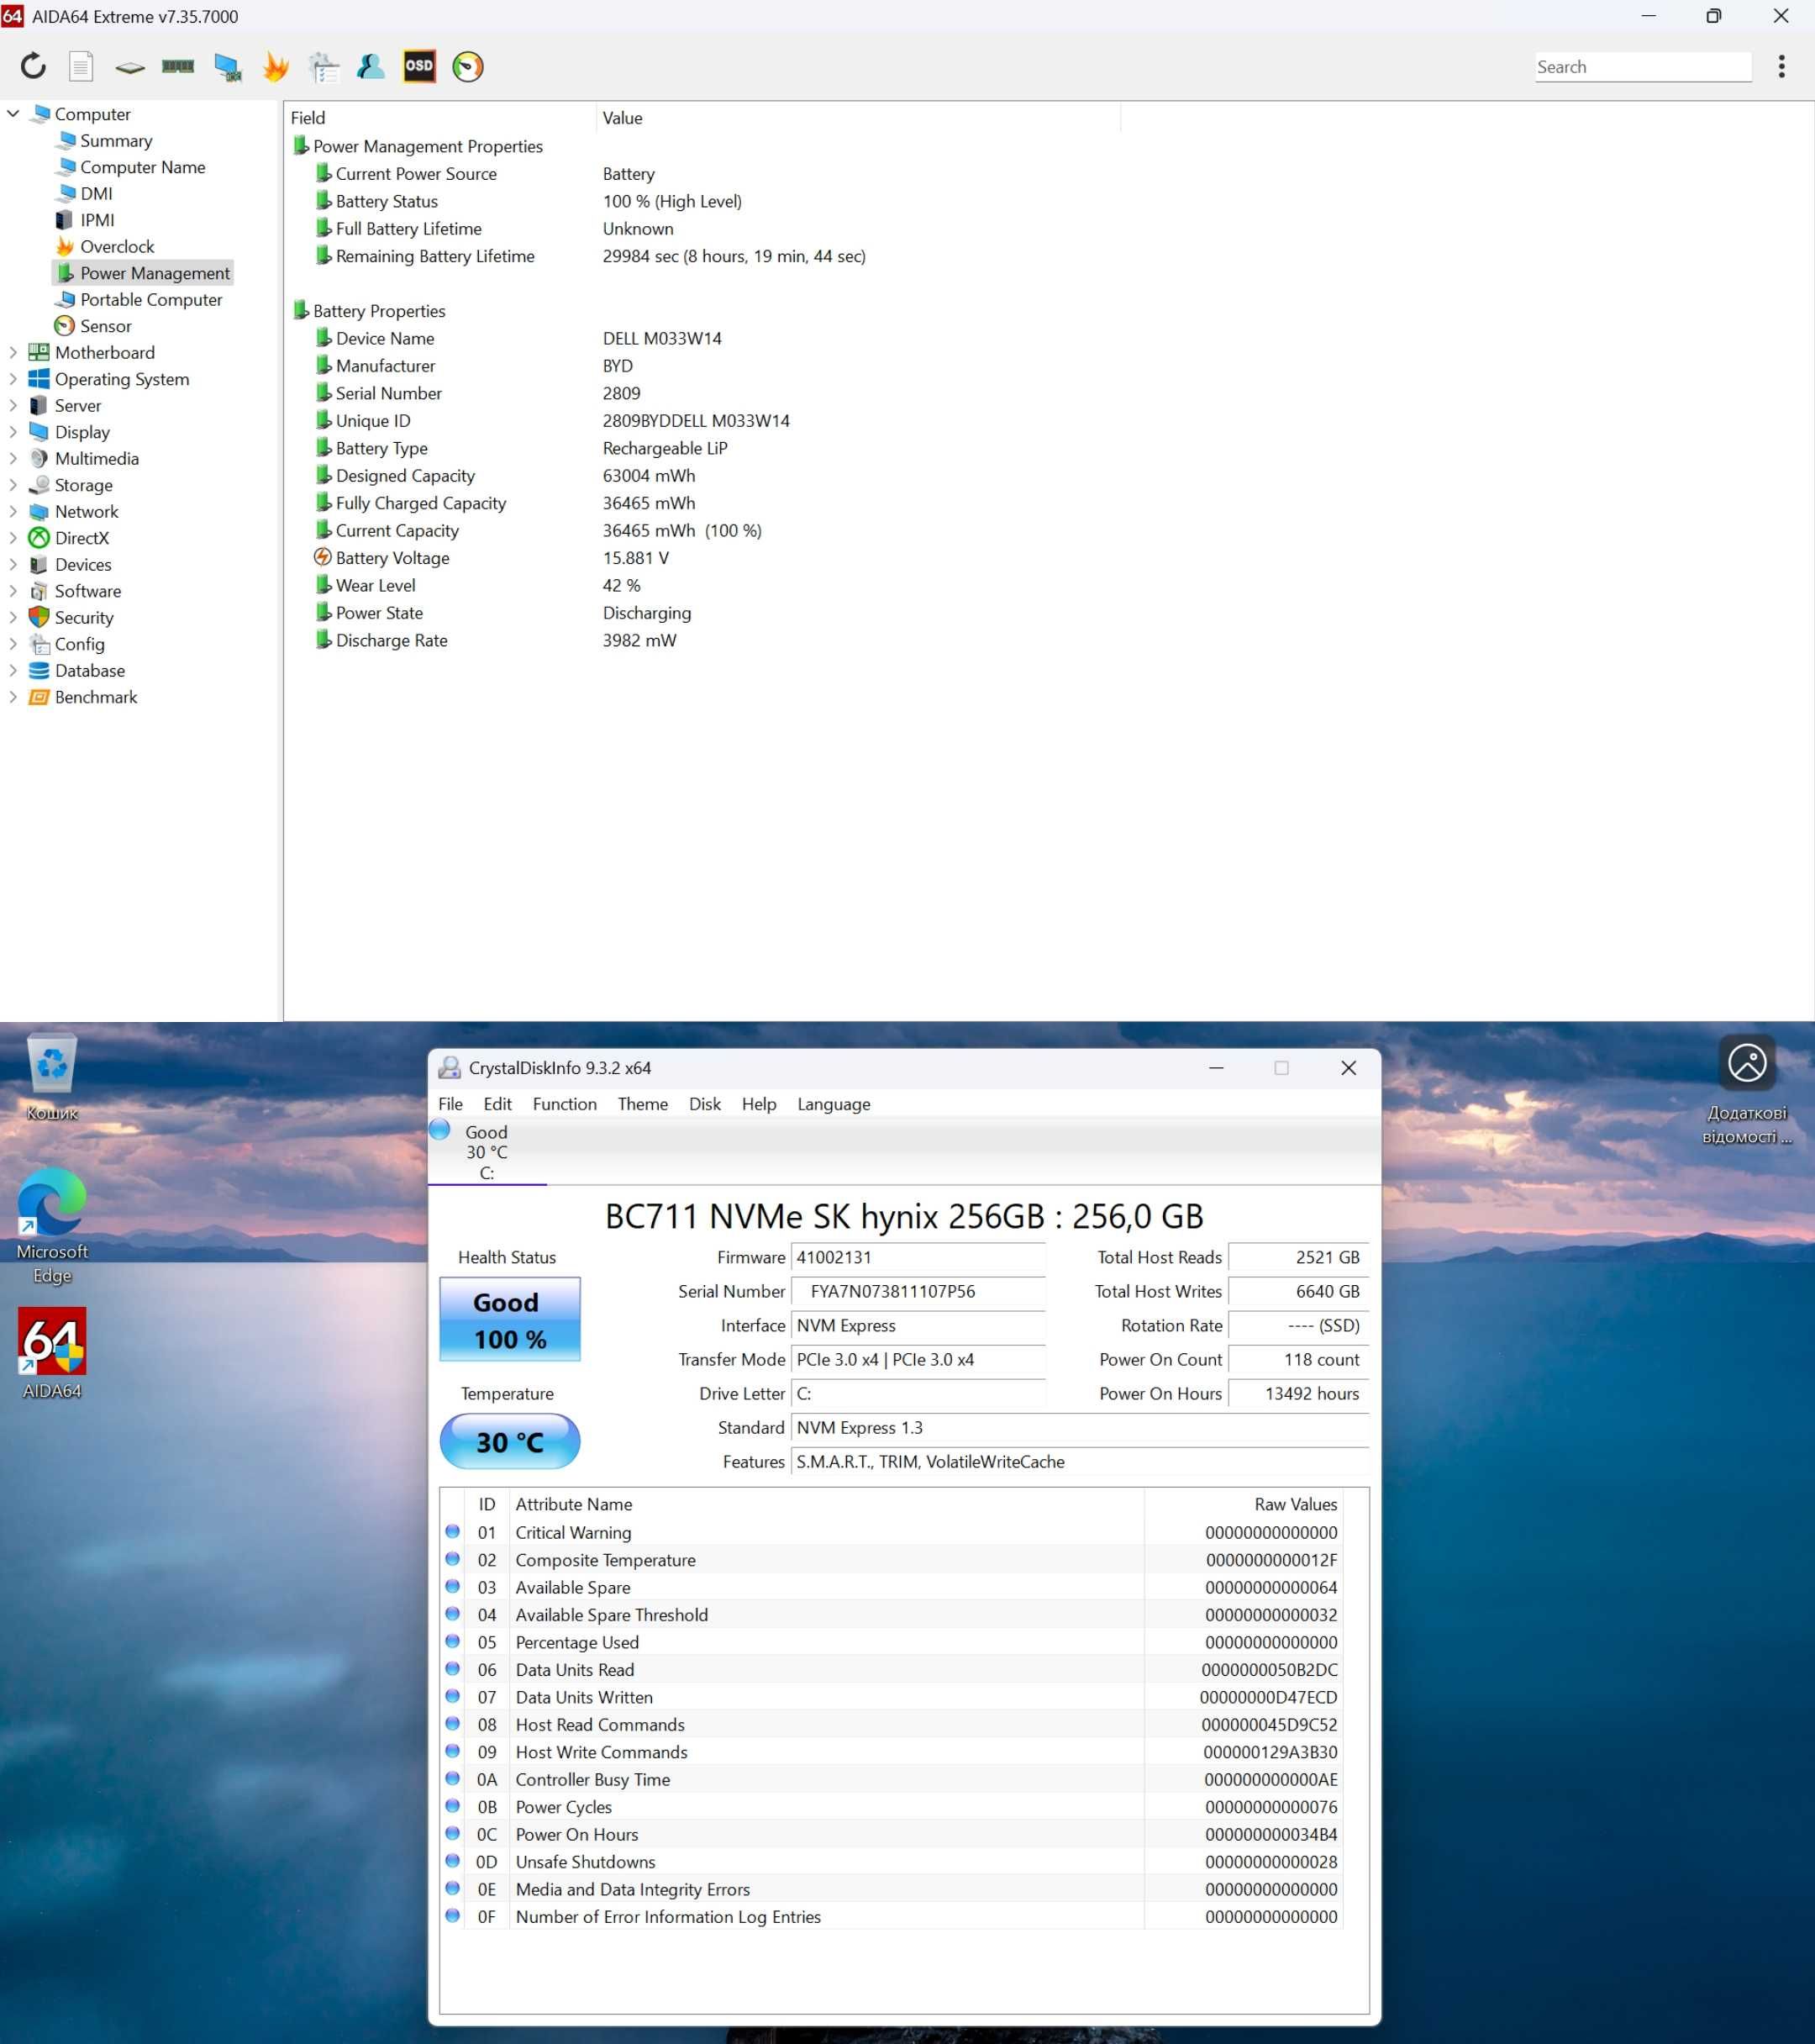Collapse the Computer tree node
This screenshot has width=1815, height=2044.
(x=13, y=114)
